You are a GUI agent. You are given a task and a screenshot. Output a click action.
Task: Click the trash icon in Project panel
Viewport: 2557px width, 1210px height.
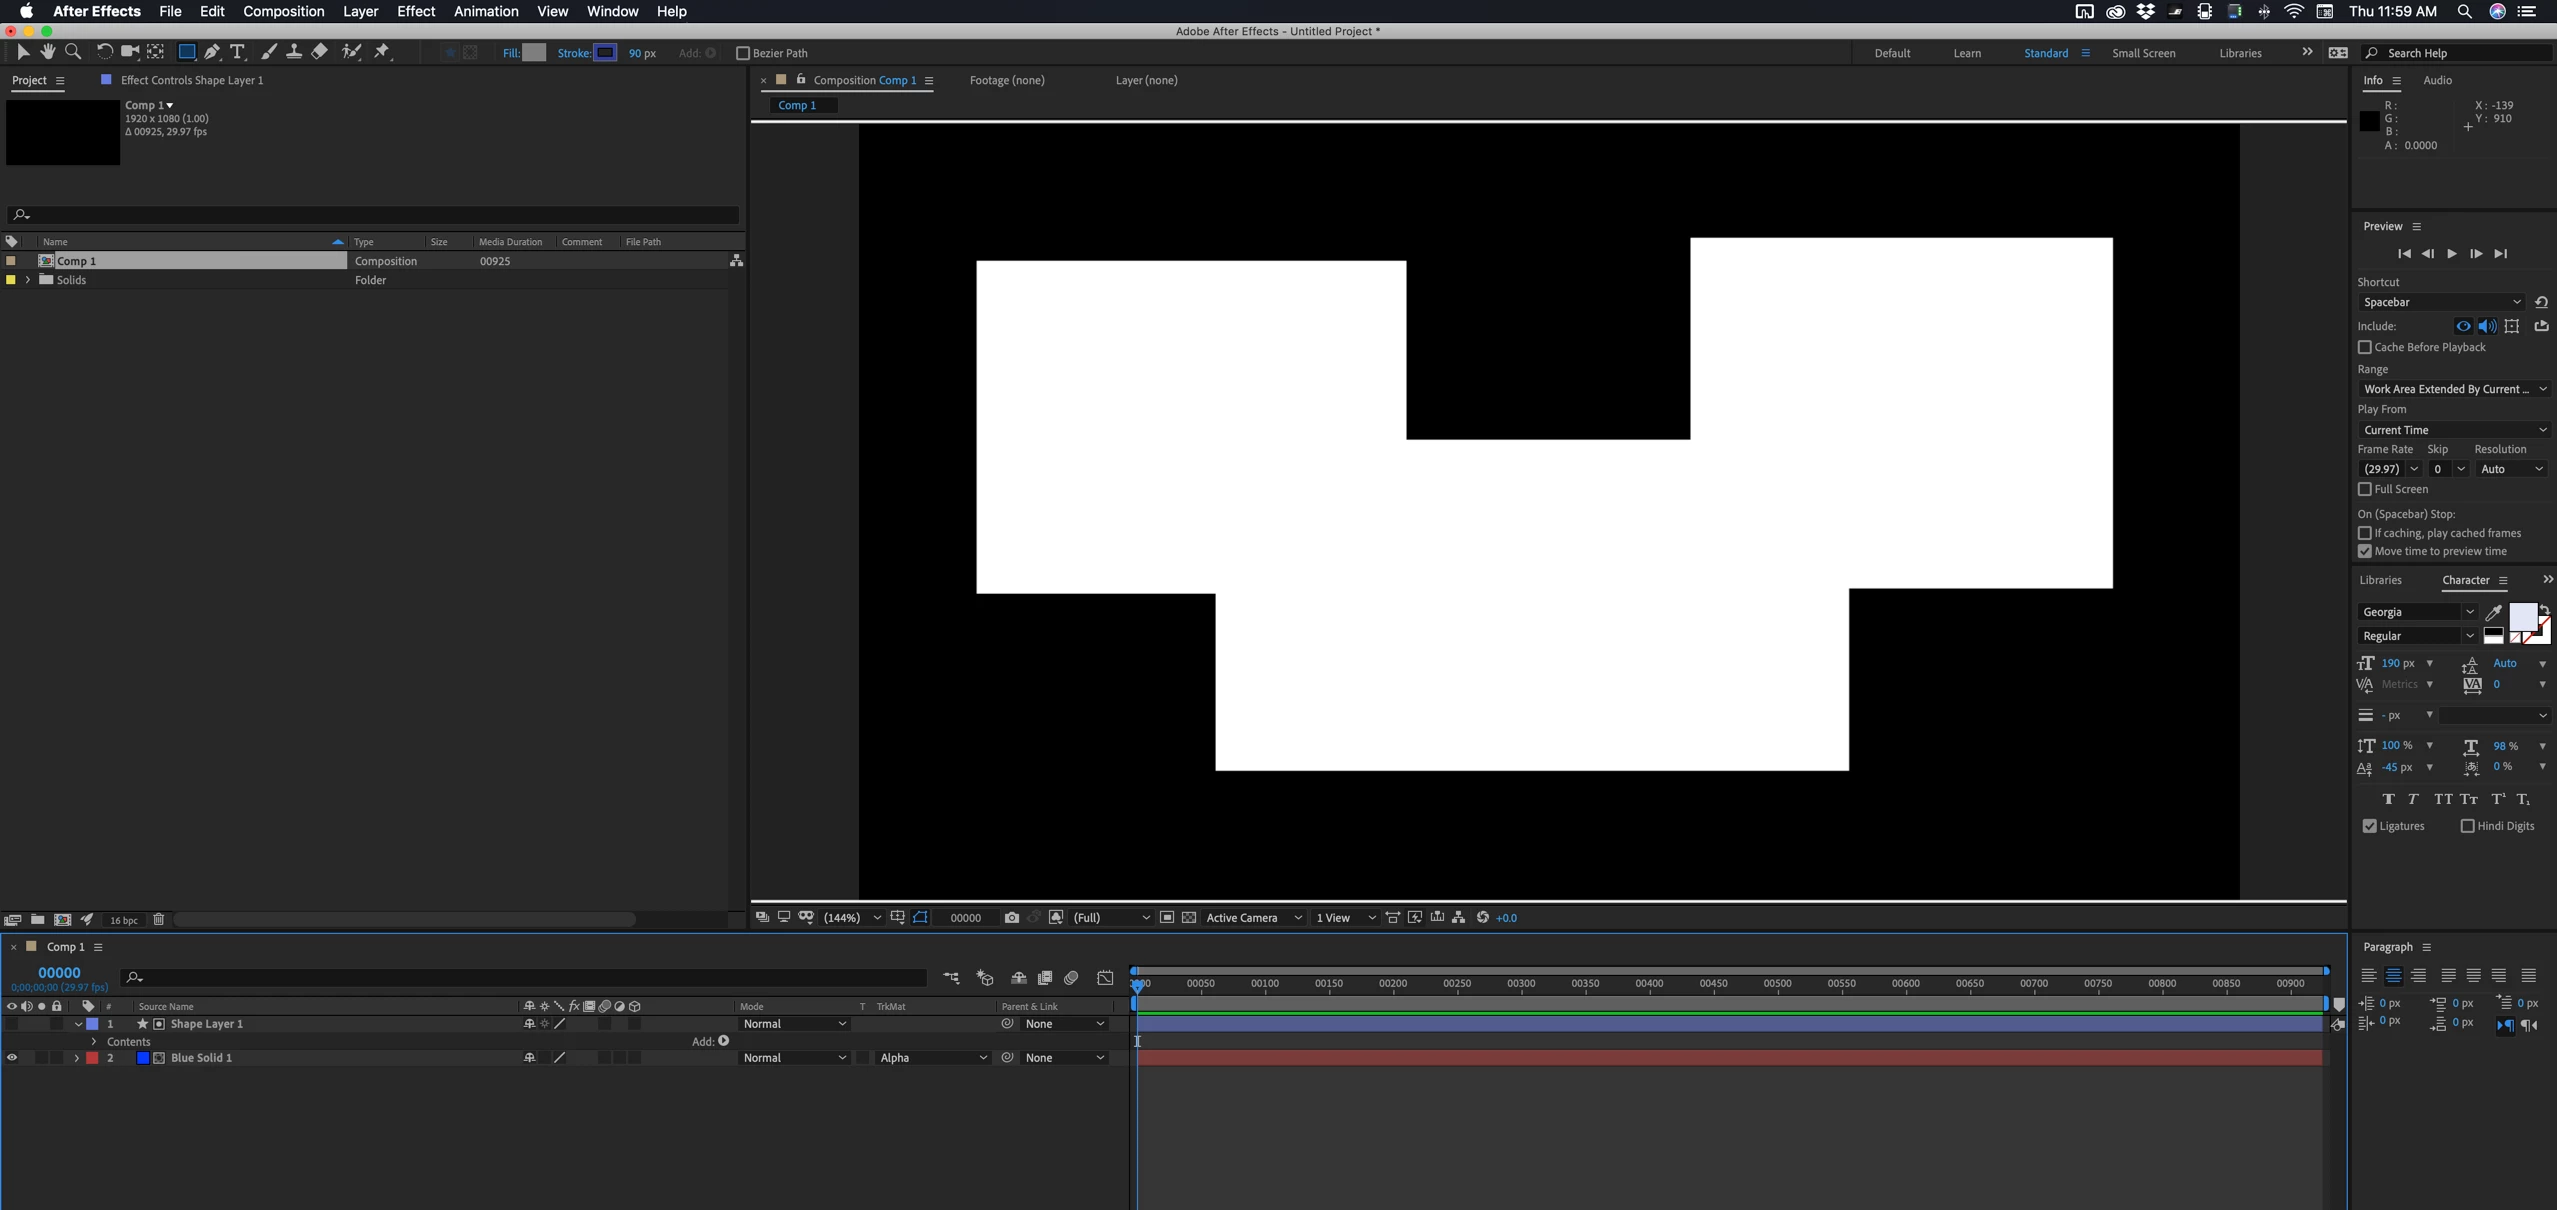coord(158,920)
